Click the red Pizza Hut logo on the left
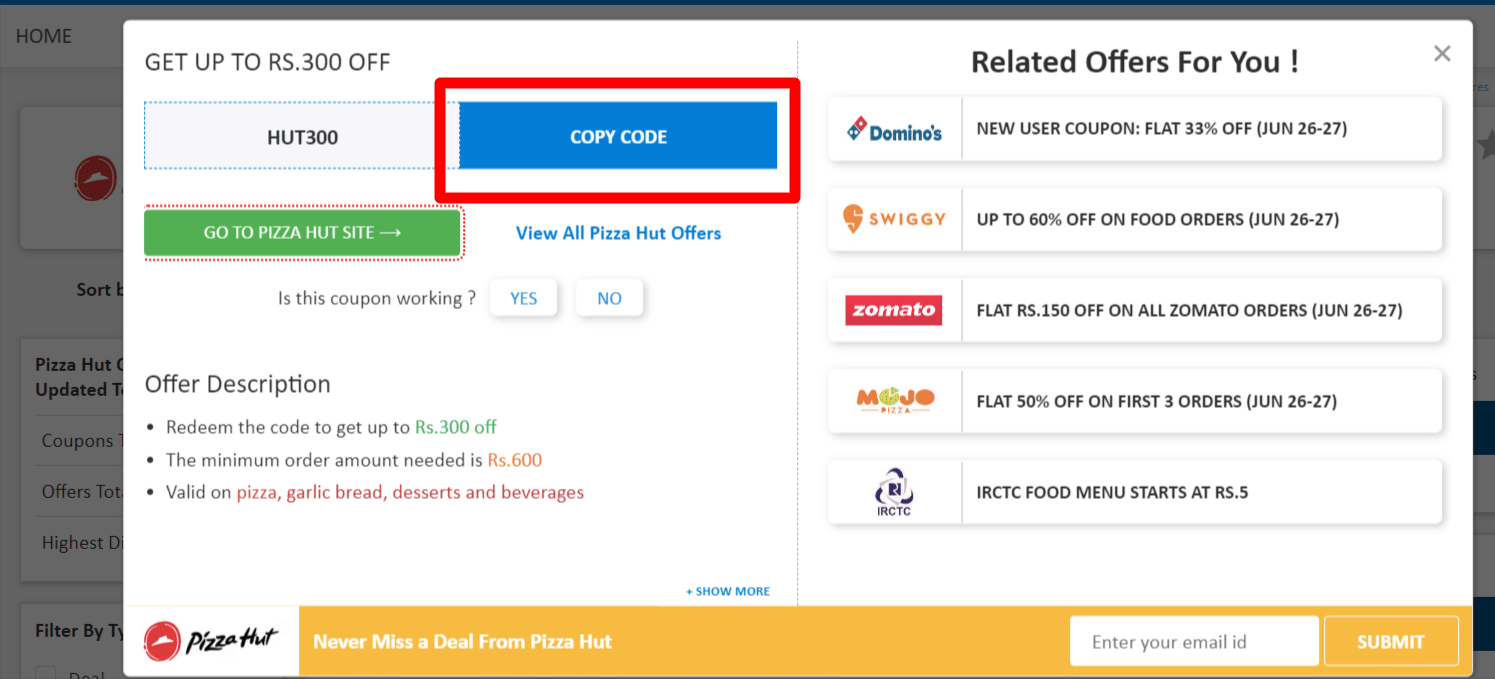 [x=96, y=178]
